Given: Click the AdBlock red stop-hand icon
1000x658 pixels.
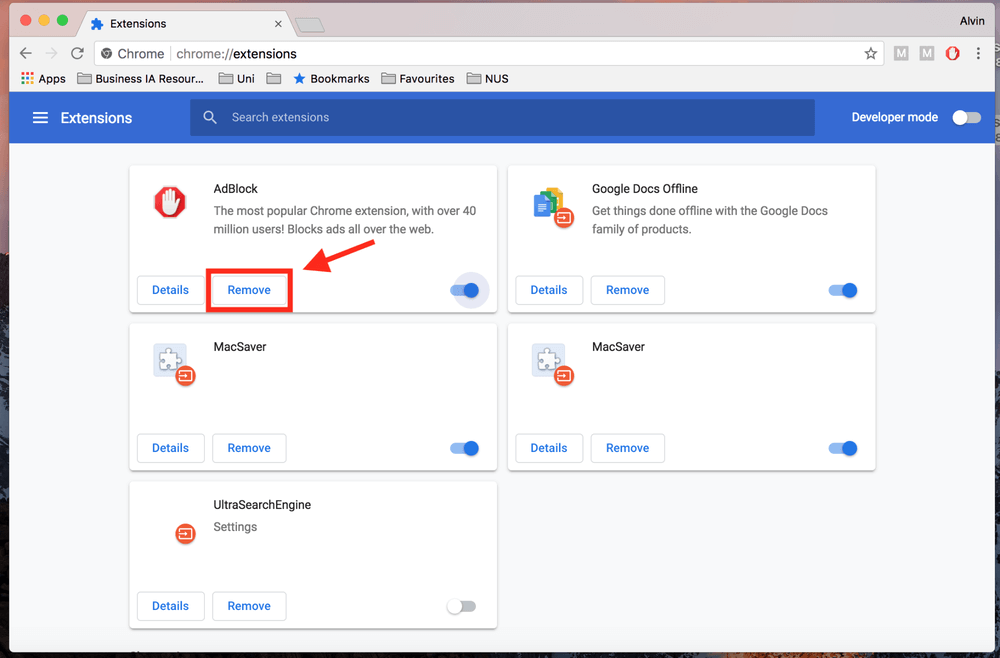Looking at the screenshot, I should pos(170,202).
